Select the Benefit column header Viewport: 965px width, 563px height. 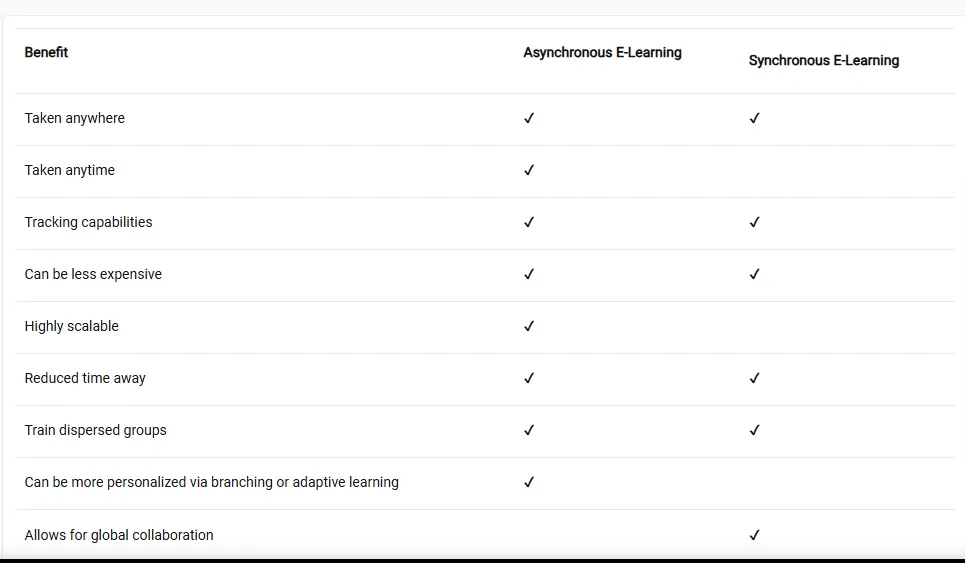pyautogui.click(x=46, y=52)
